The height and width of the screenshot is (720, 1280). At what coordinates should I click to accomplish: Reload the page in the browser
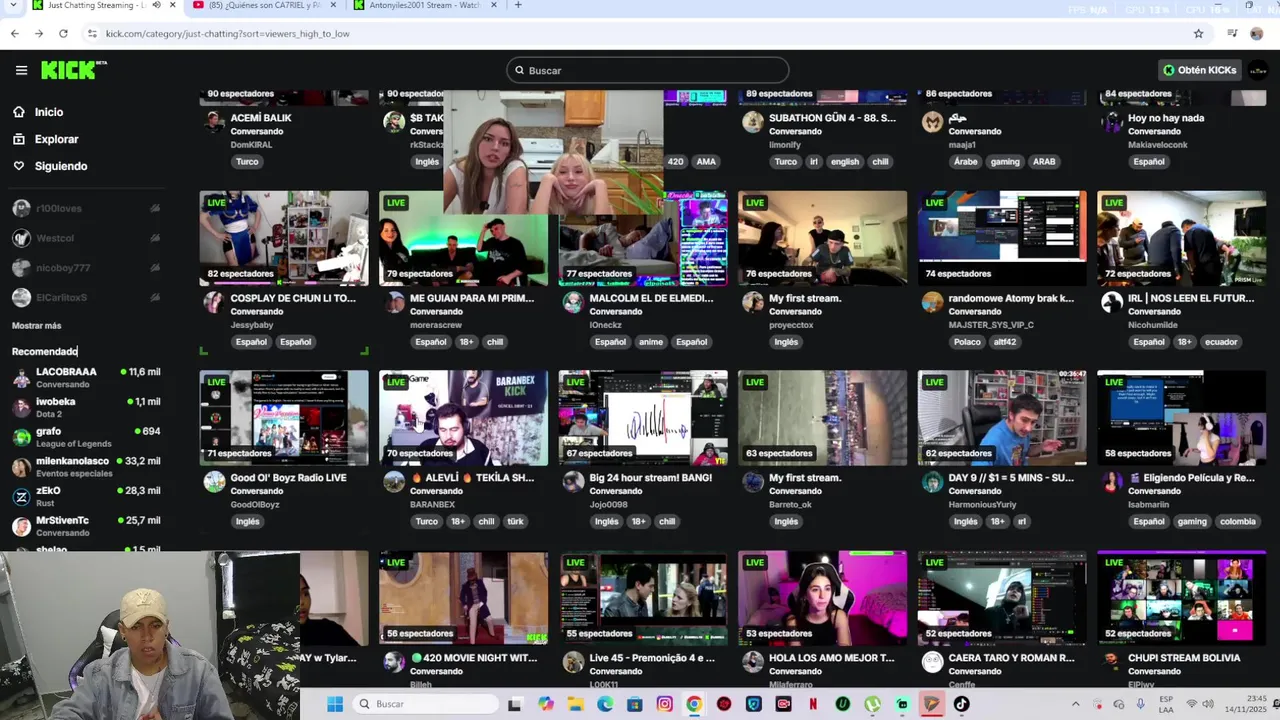pos(63,33)
